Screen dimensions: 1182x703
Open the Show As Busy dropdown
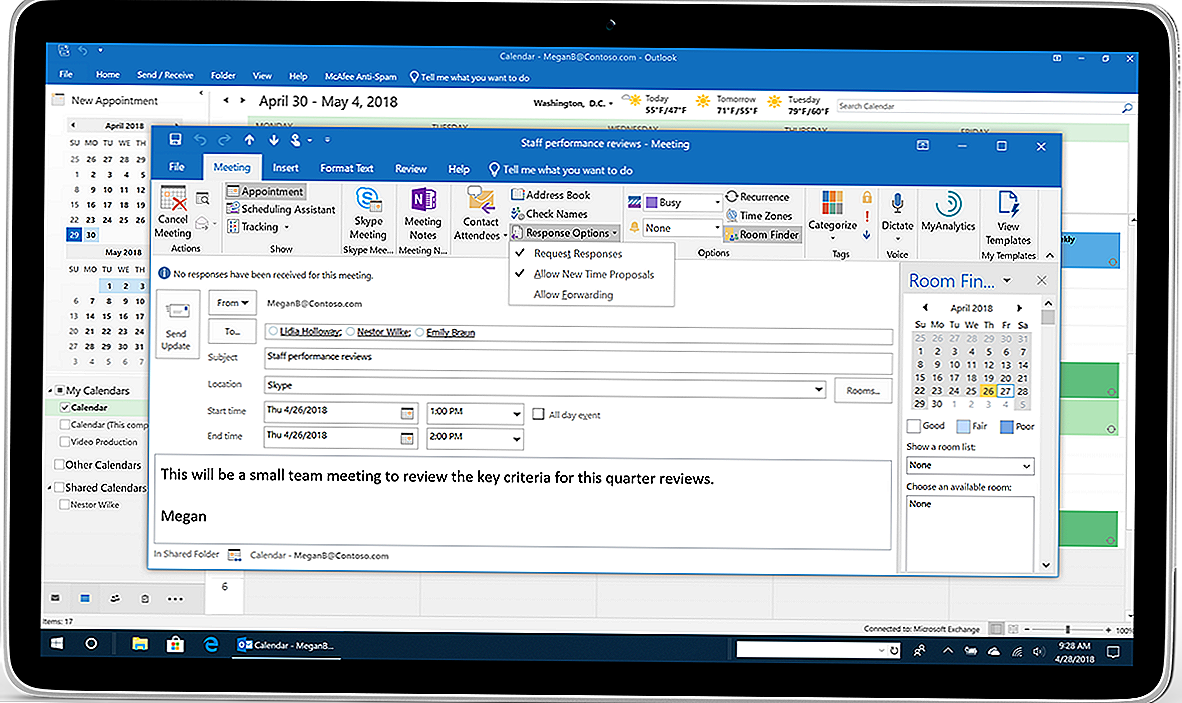coord(717,202)
